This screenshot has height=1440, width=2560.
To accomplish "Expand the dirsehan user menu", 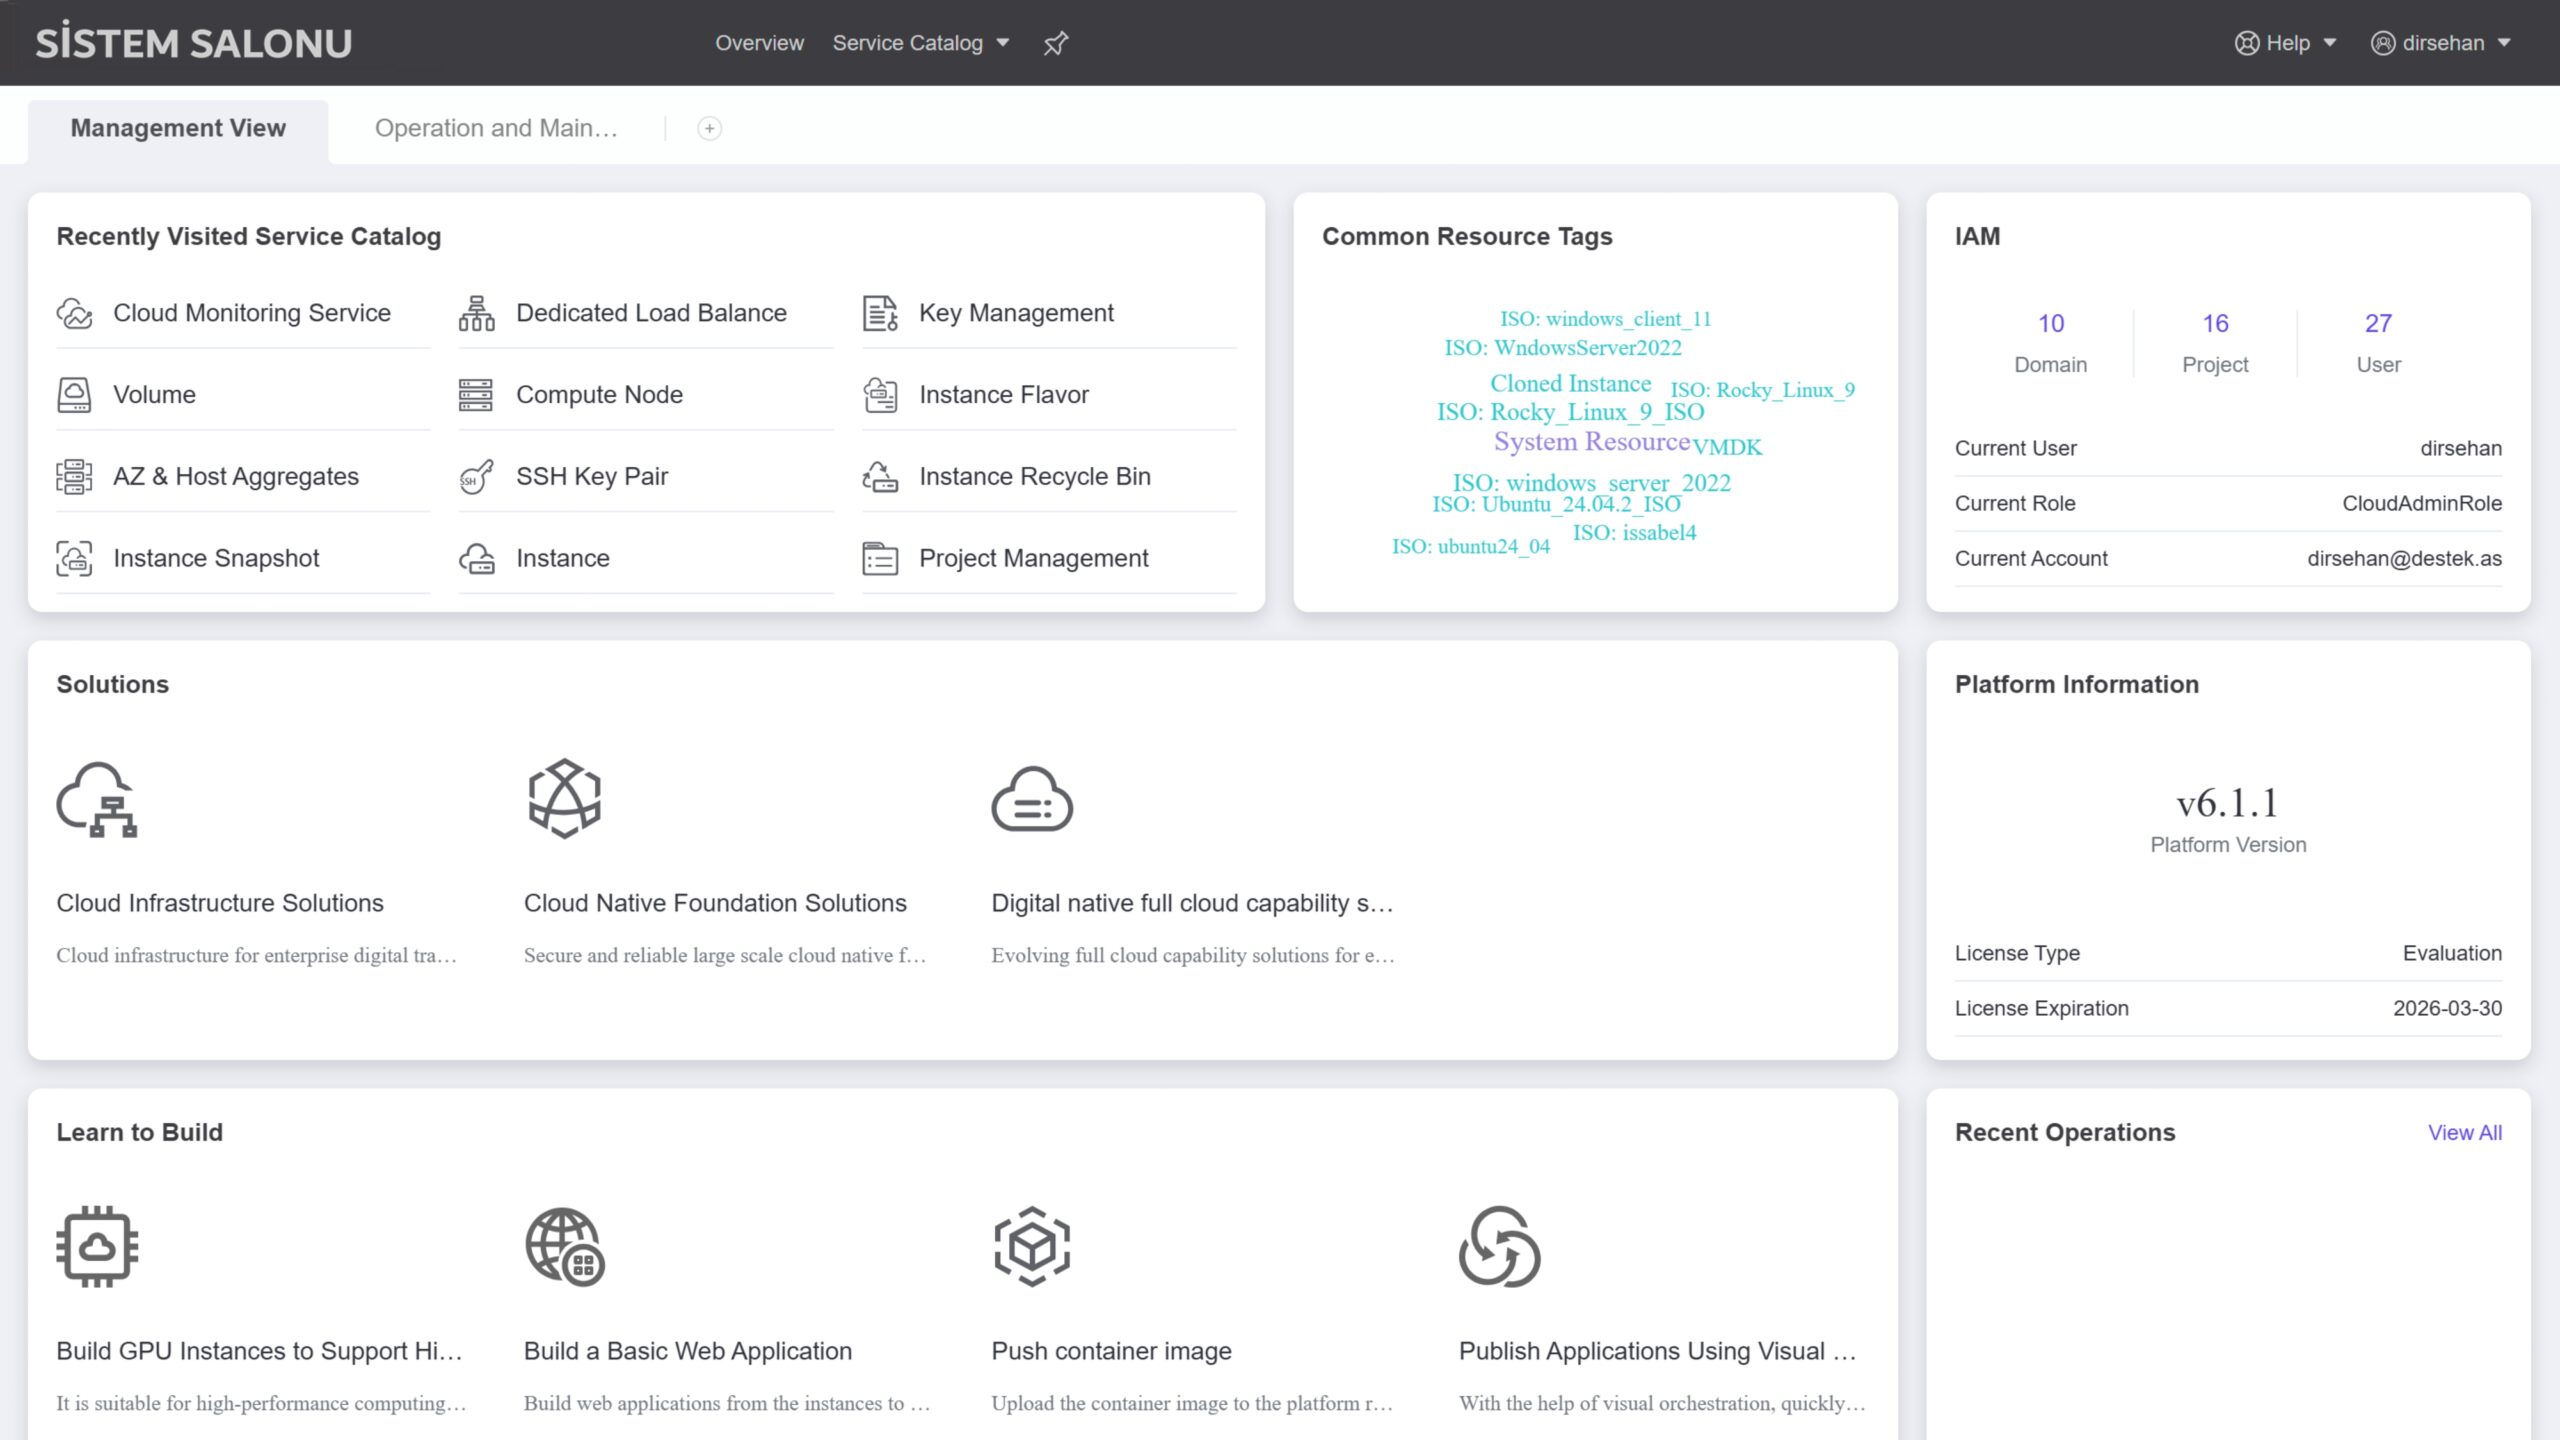I will (x=2441, y=43).
